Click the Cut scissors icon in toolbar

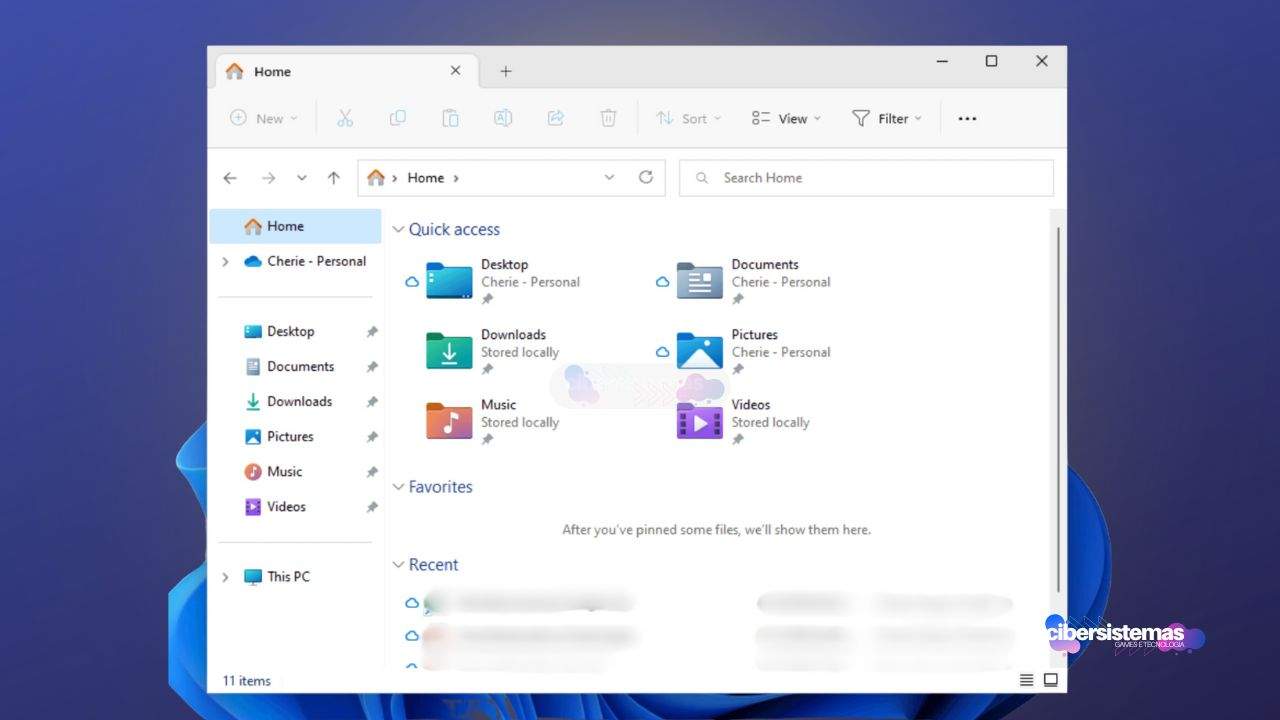[x=345, y=118]
